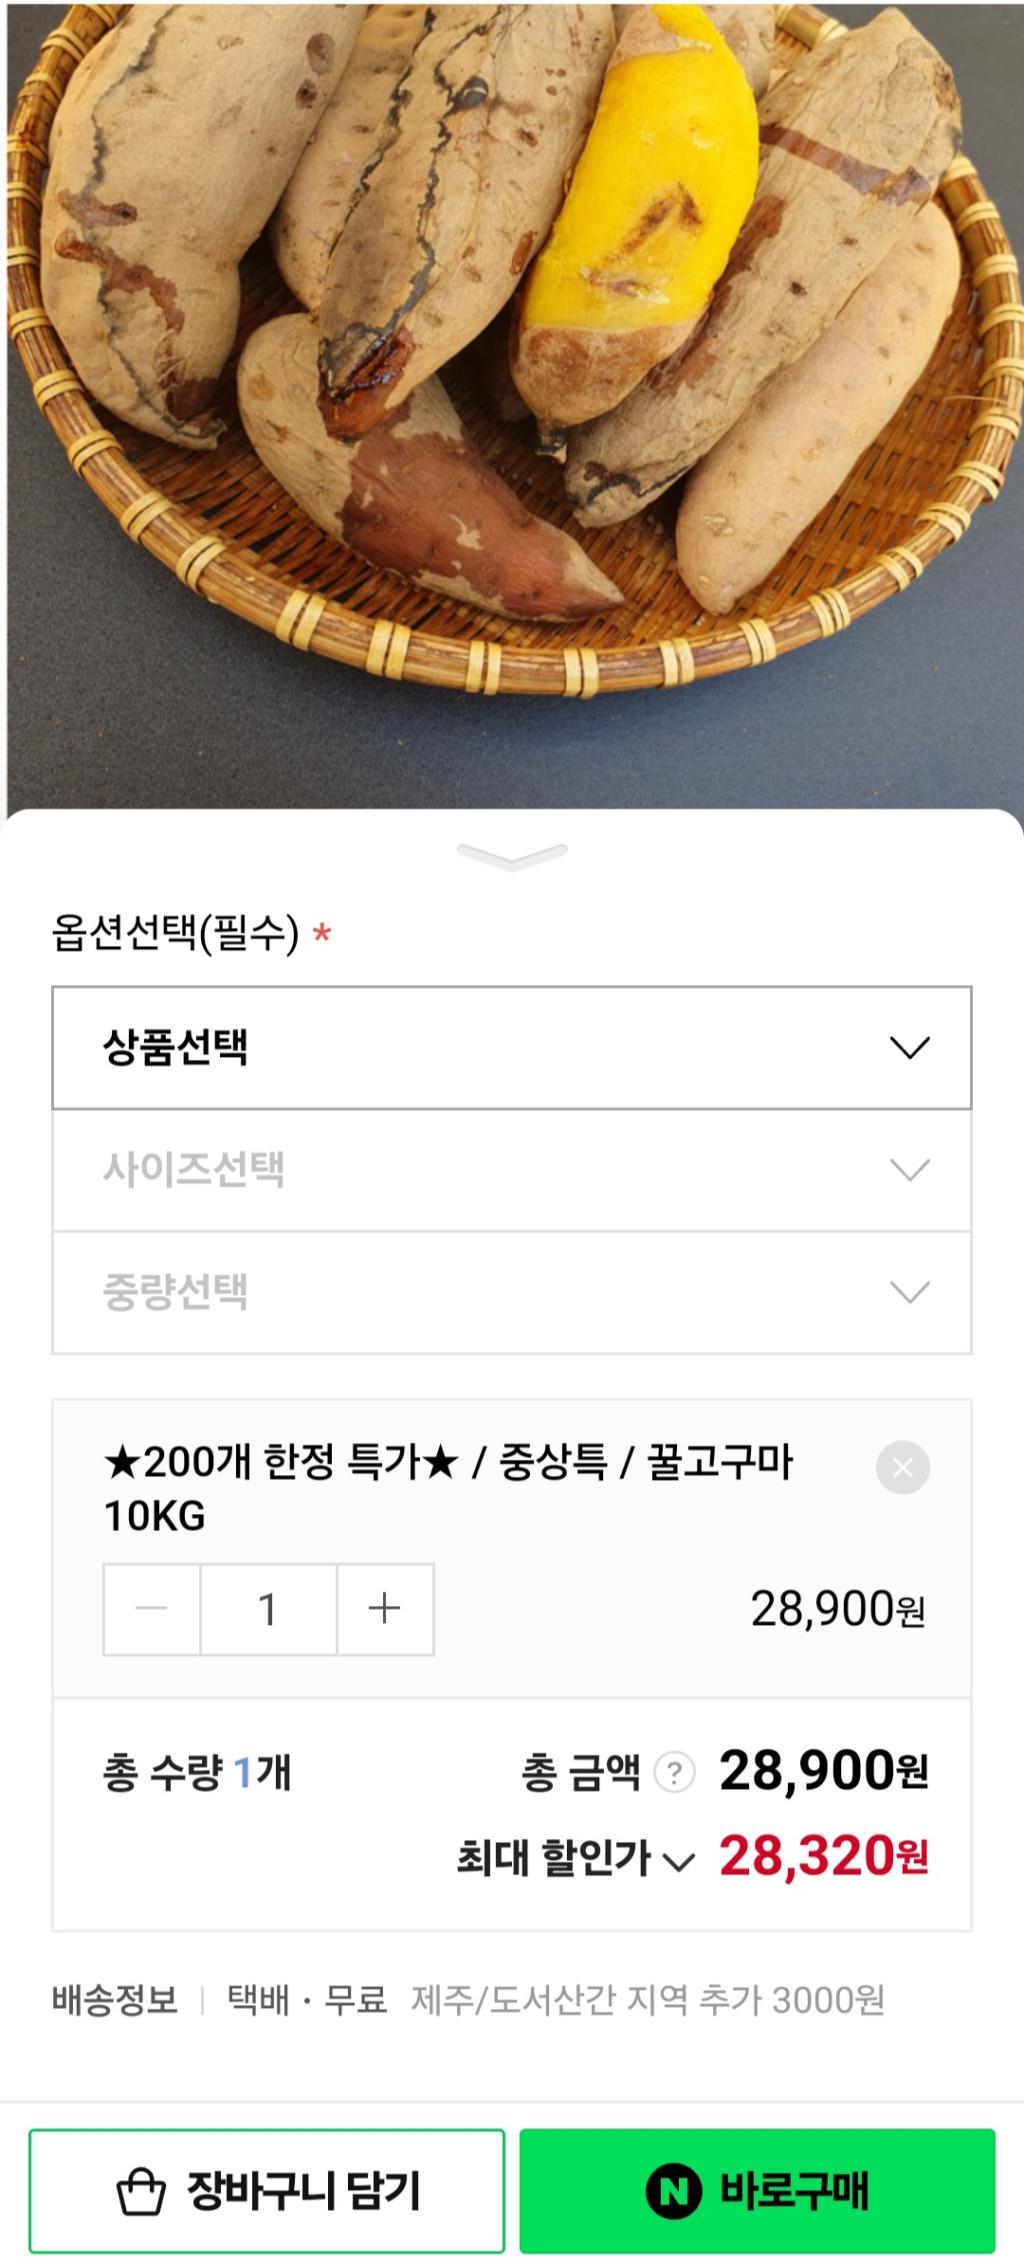
Task: Remove the selected 꿀고구마 10KG option
Action: click(902, 1467)
